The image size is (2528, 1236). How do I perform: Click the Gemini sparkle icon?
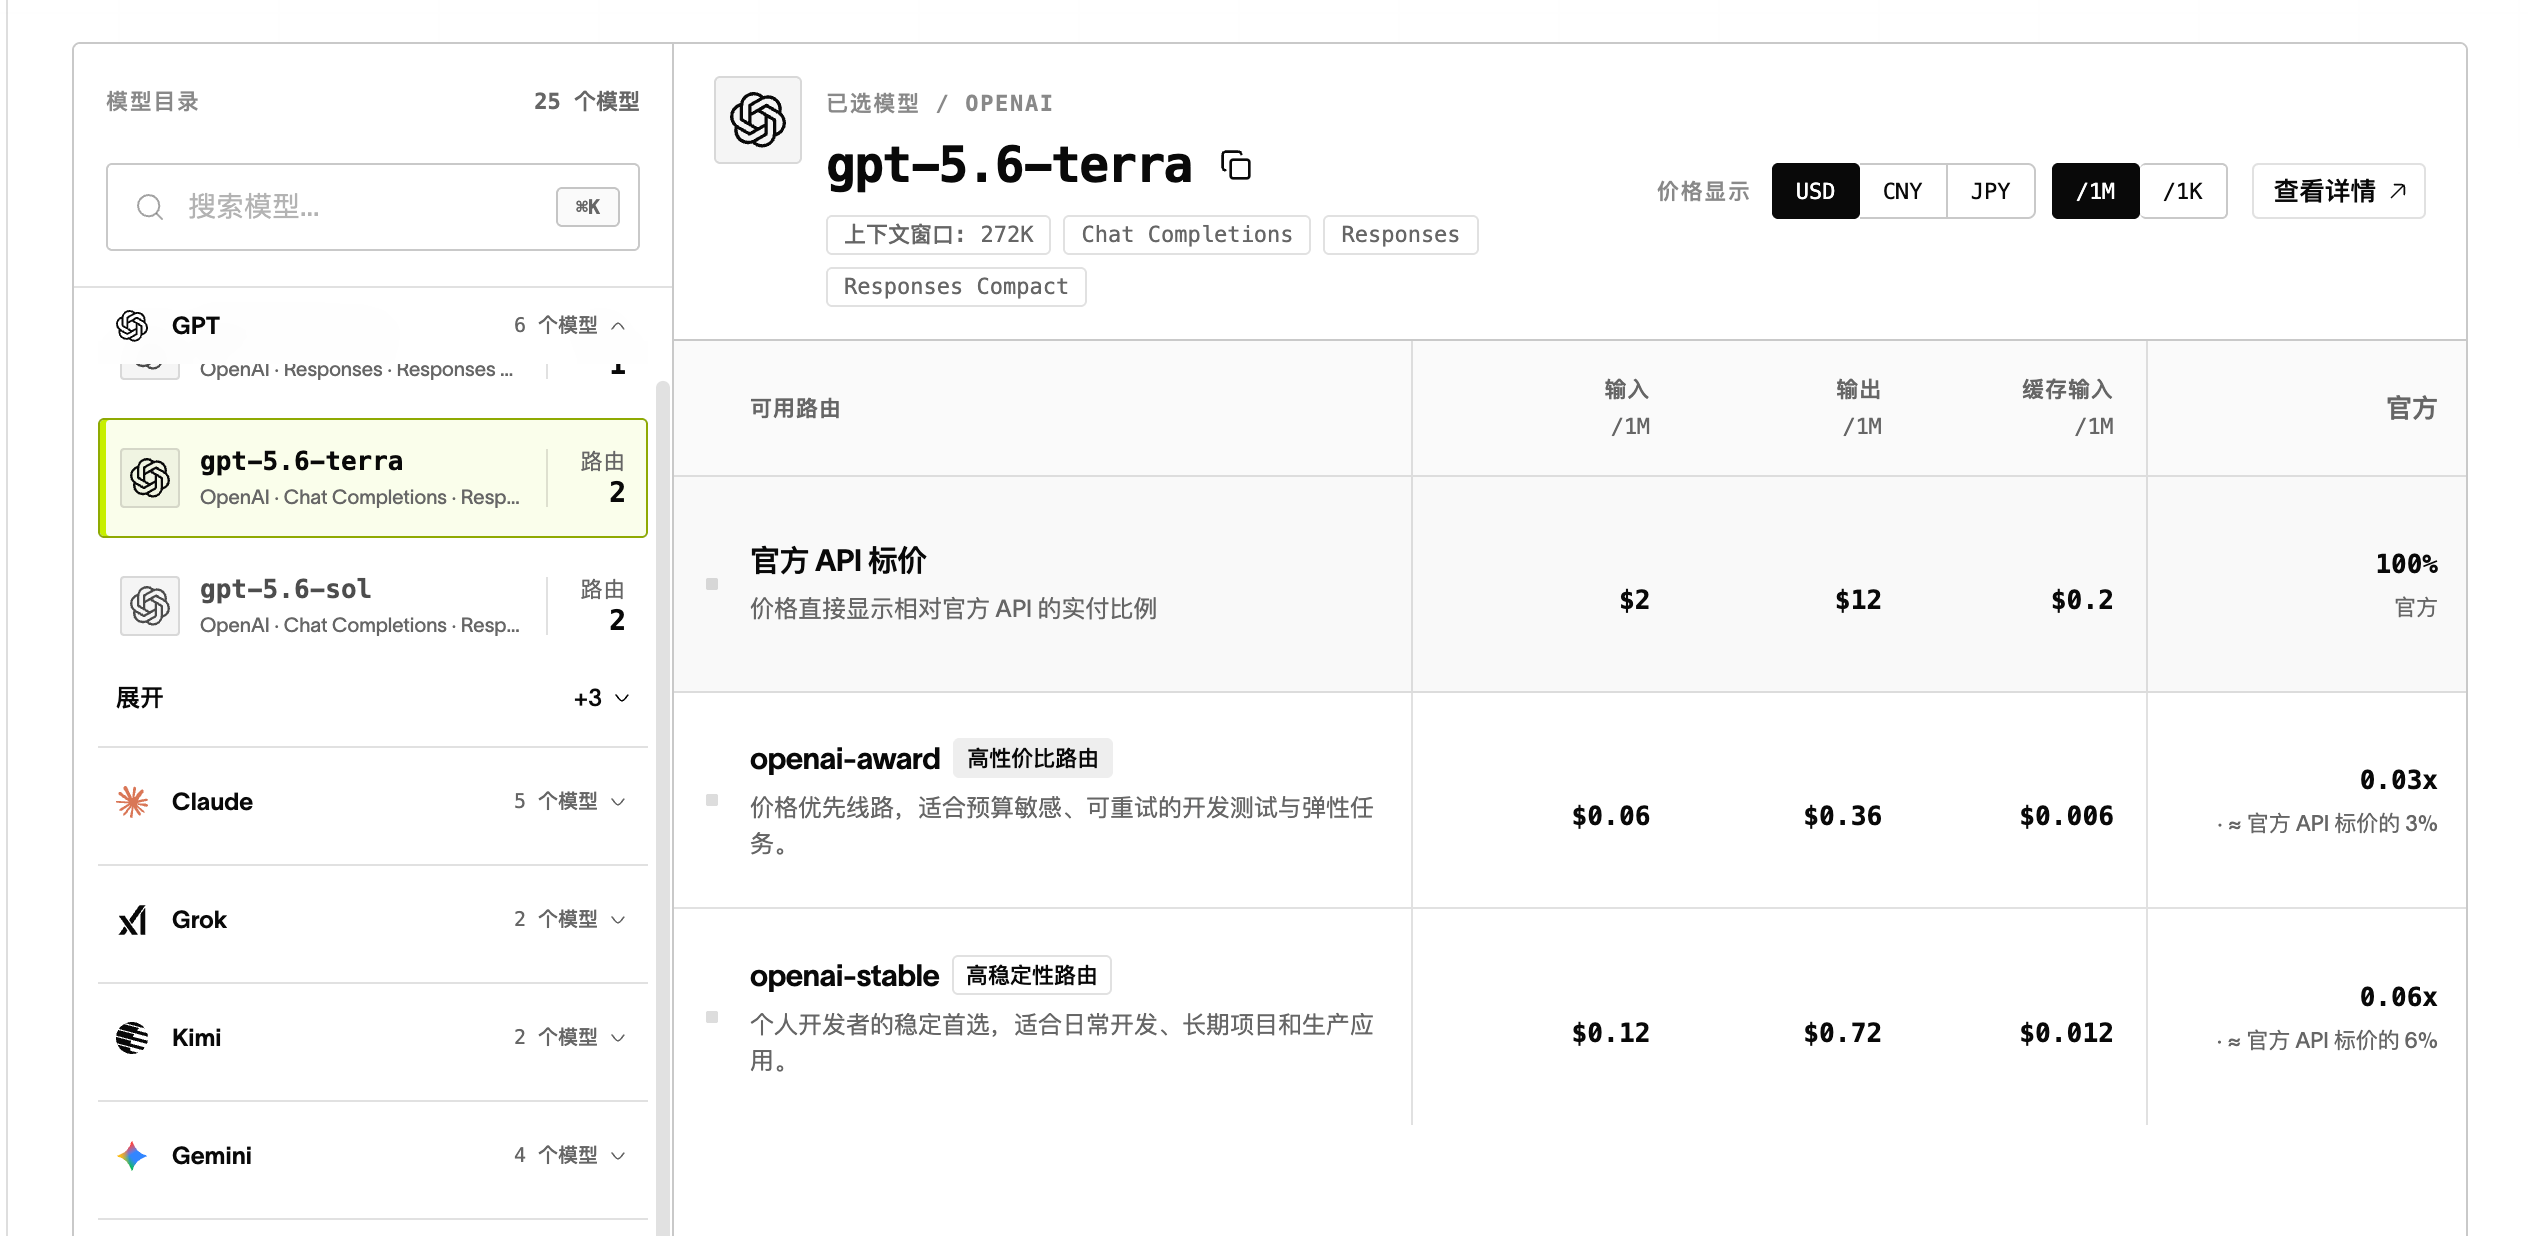(x=132, y=1156)
